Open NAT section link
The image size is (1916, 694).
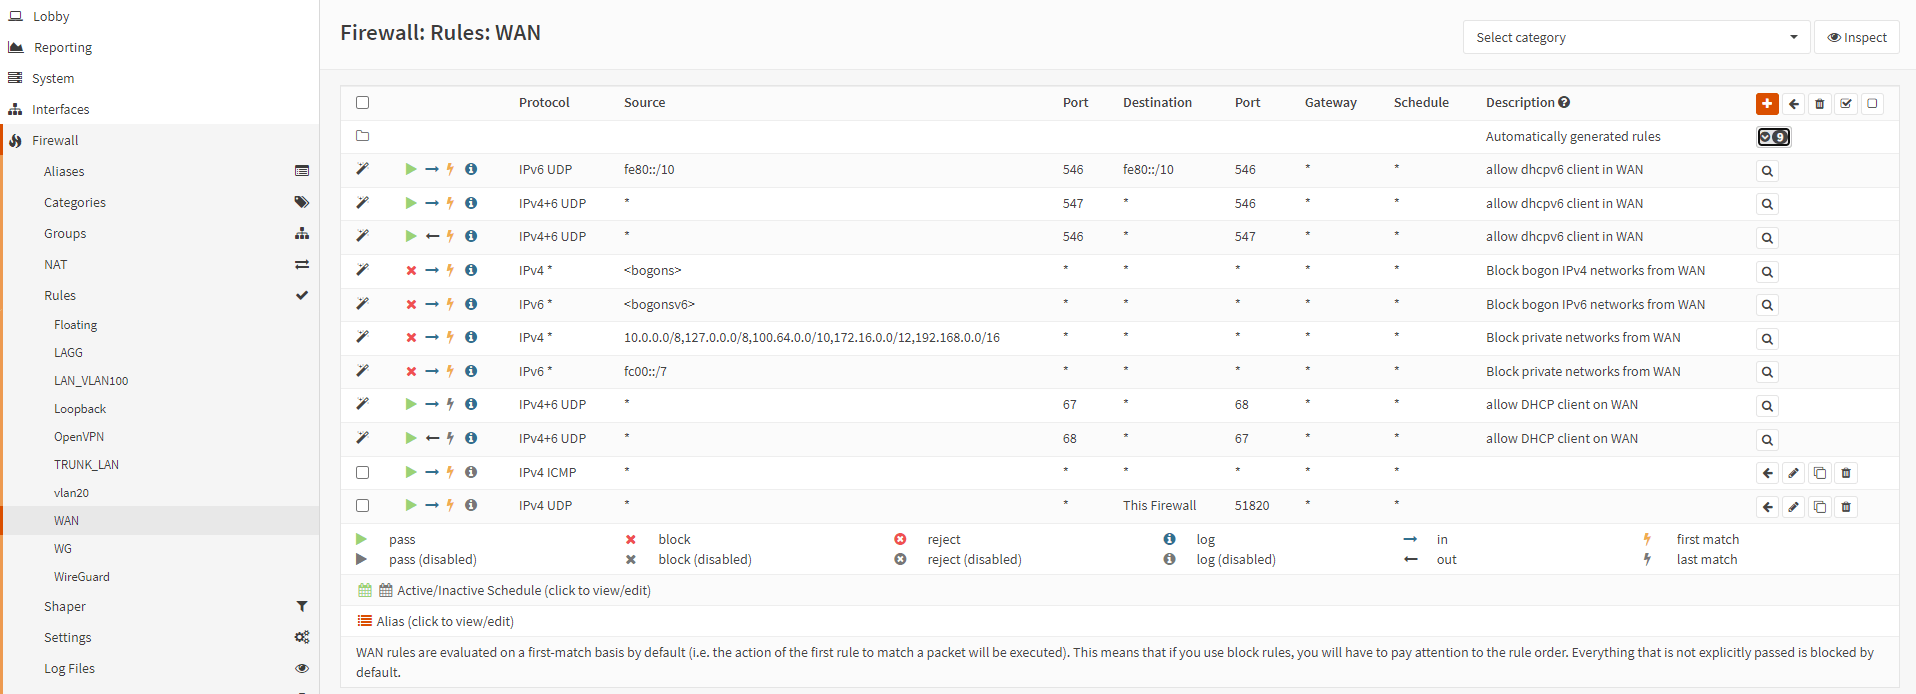tap(56, 264)
